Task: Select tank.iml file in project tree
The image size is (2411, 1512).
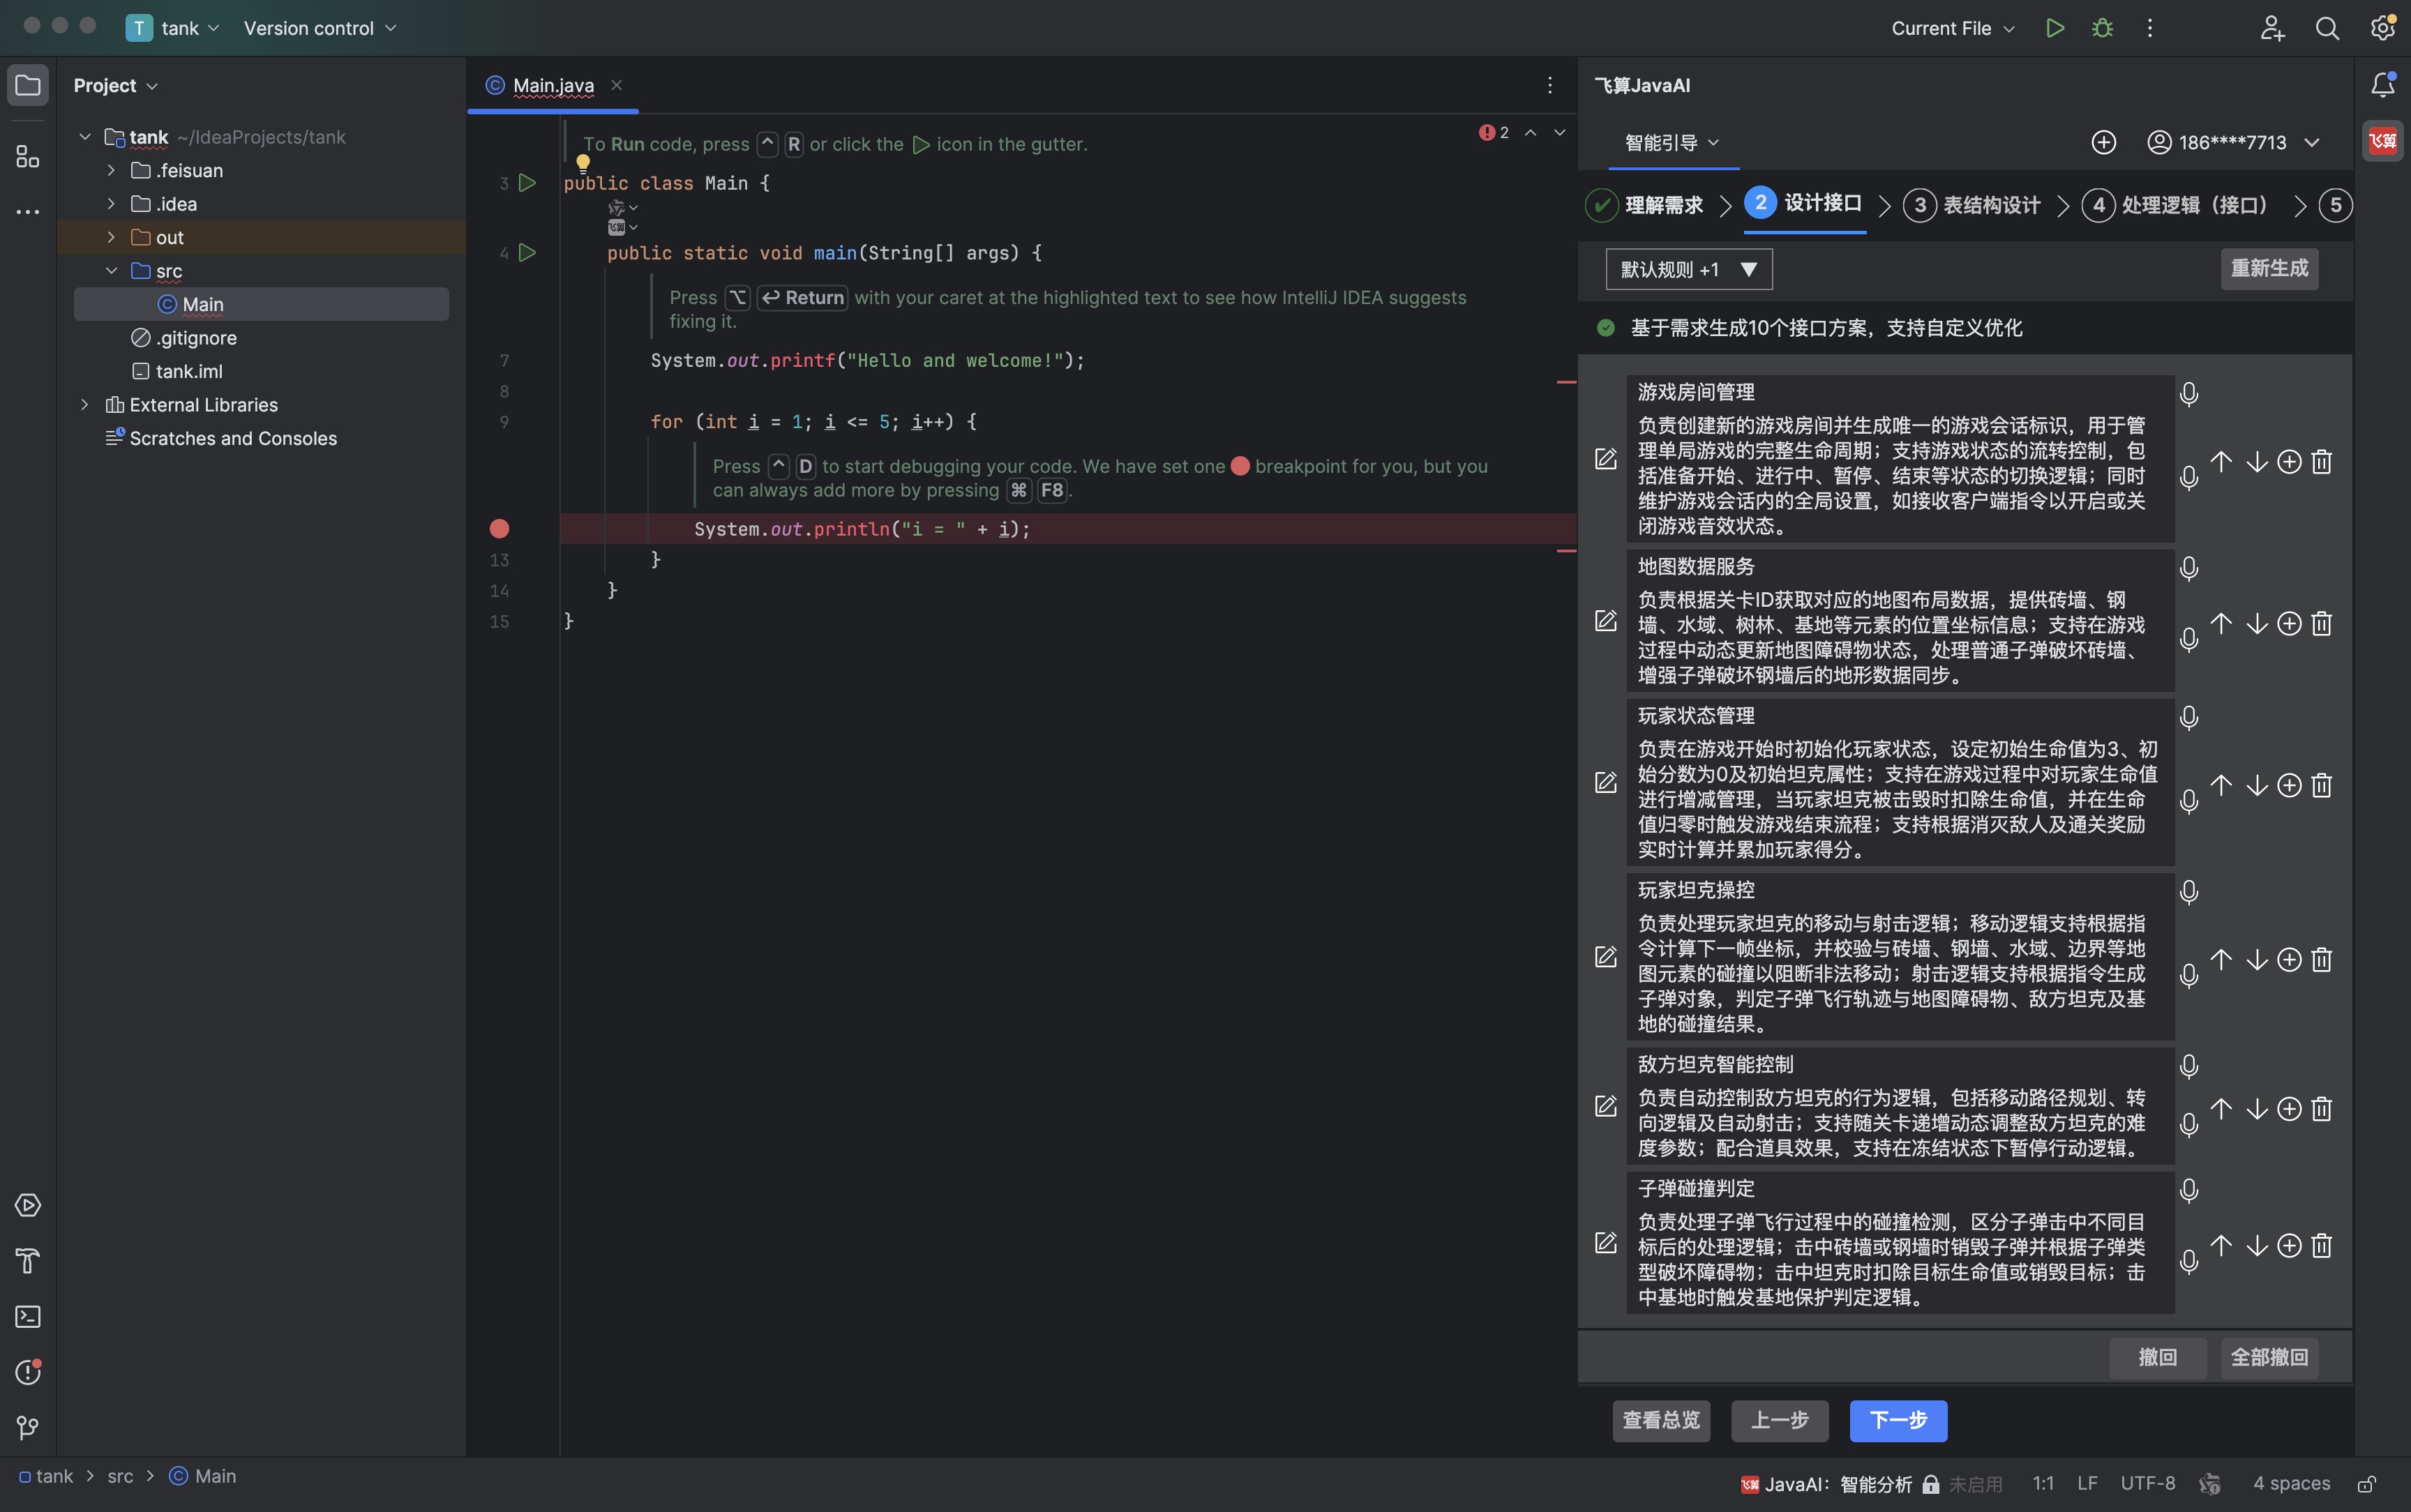Action: [x=189, y=372]
